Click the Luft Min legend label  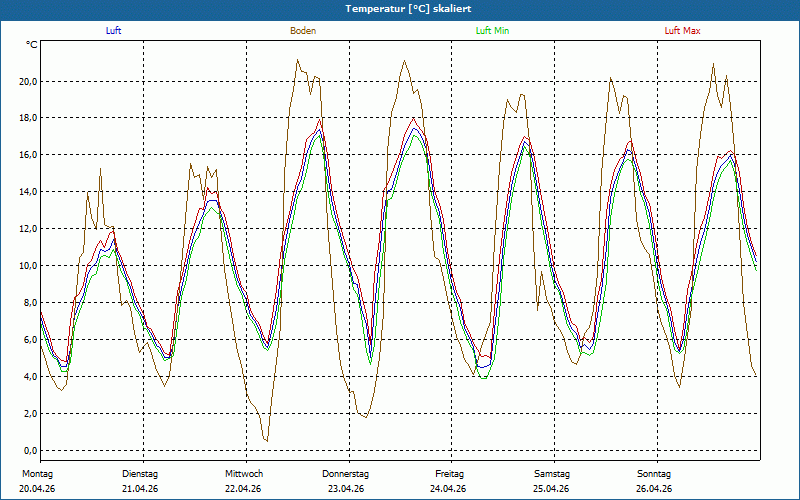tap(492, 31)
